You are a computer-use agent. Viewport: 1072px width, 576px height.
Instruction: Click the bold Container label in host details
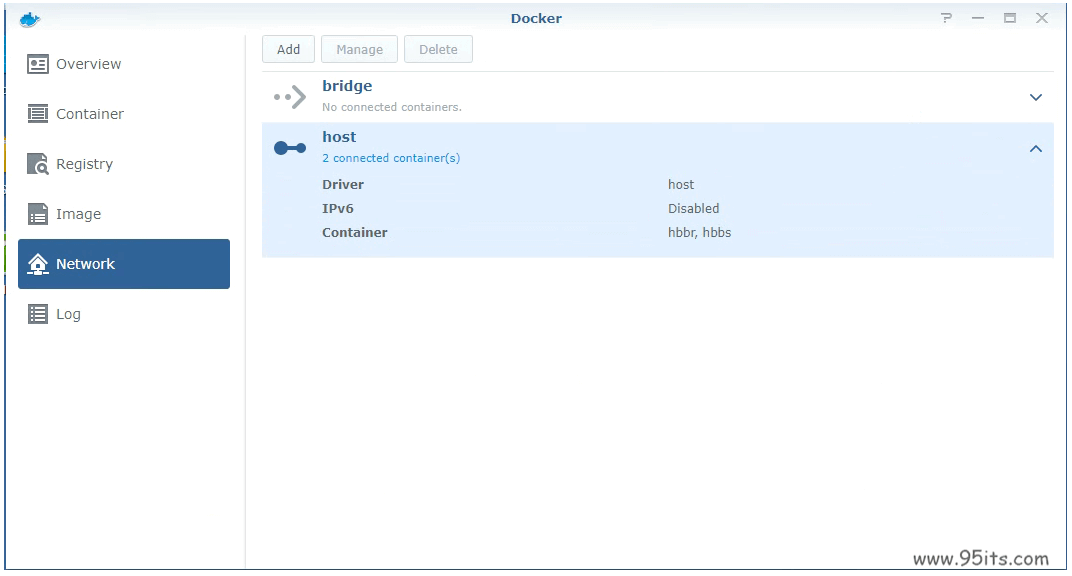[355, 232]
